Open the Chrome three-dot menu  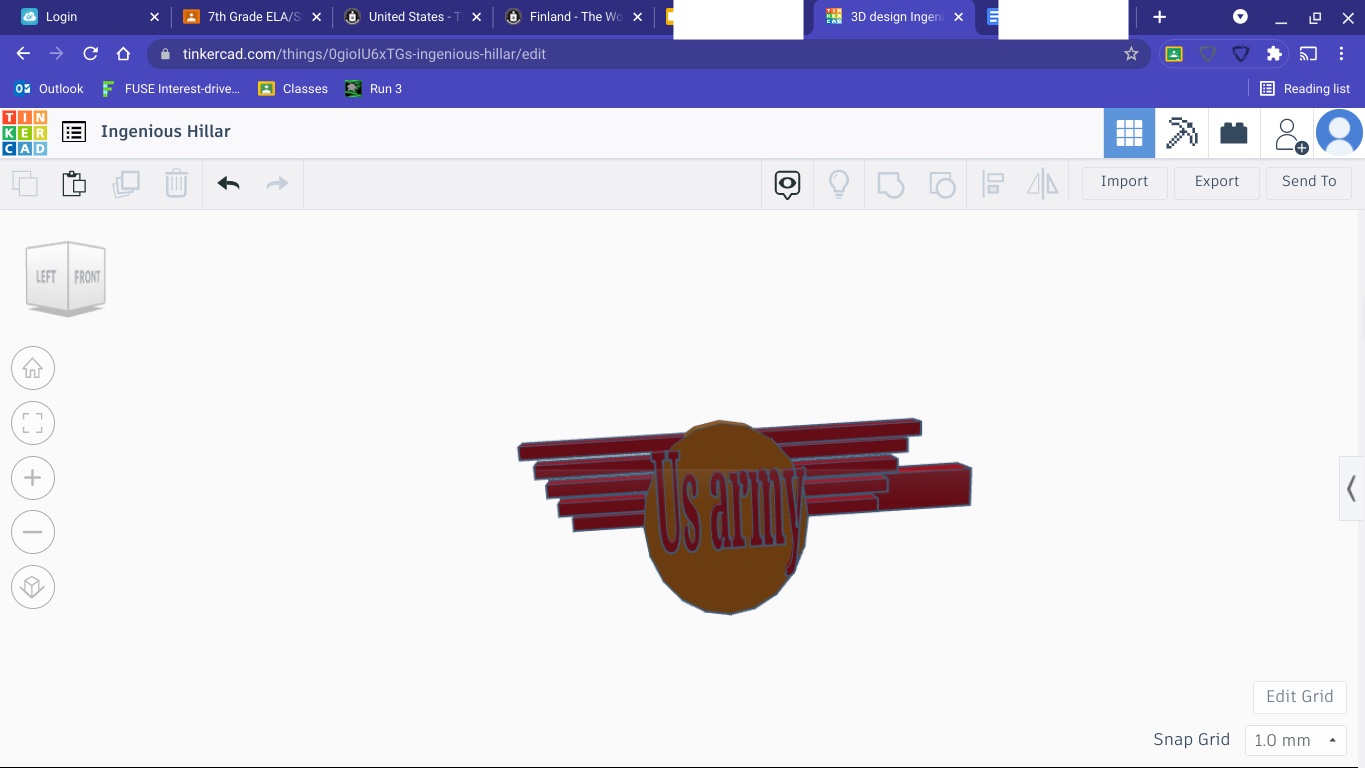tap(1342, 54)
